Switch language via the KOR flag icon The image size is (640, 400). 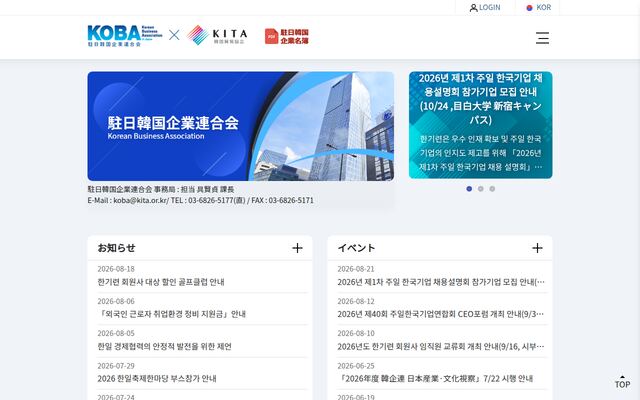538,7
